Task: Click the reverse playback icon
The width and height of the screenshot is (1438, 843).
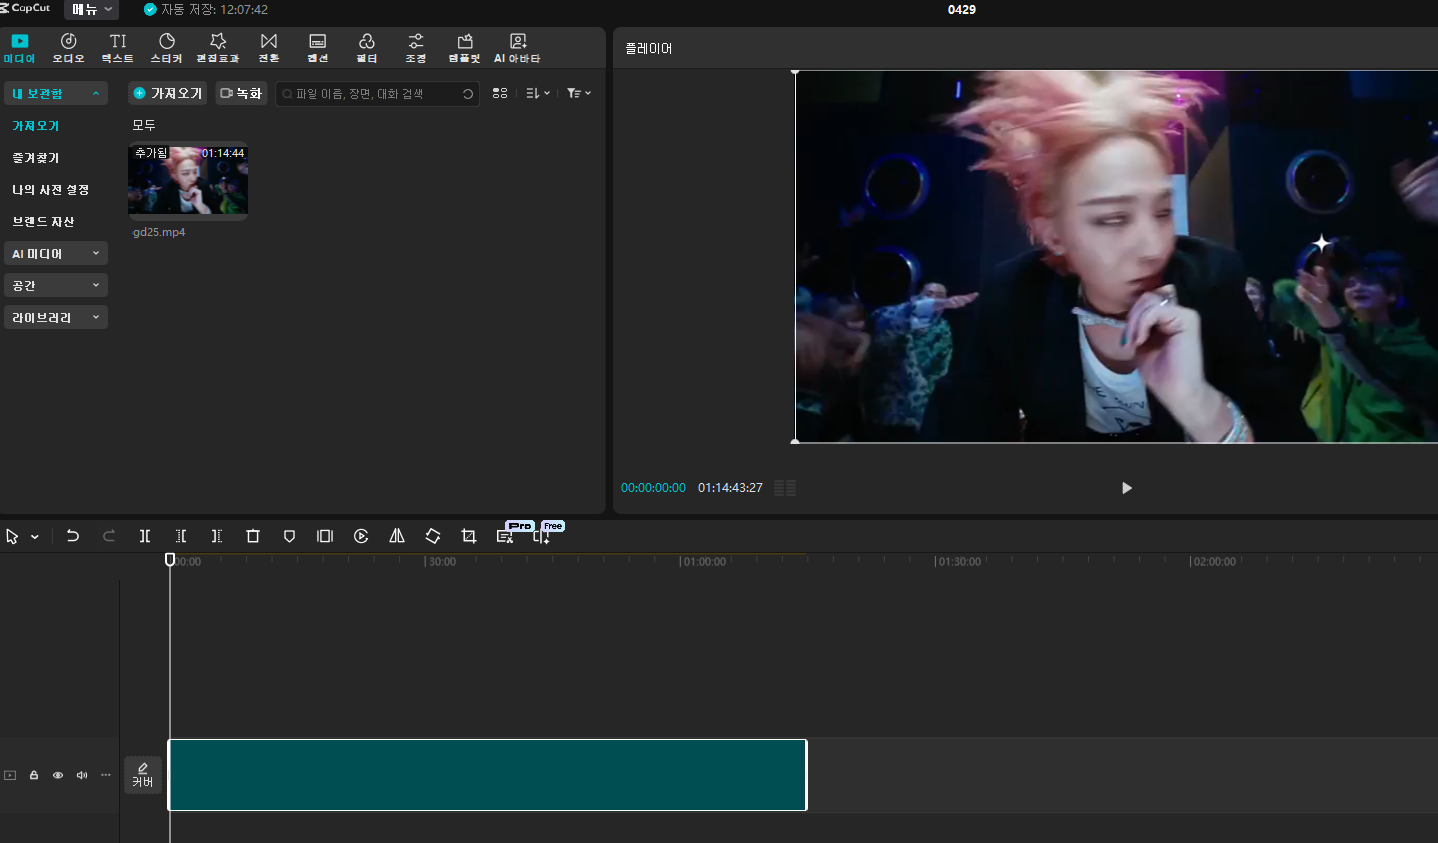Action: tap(361, 536)
